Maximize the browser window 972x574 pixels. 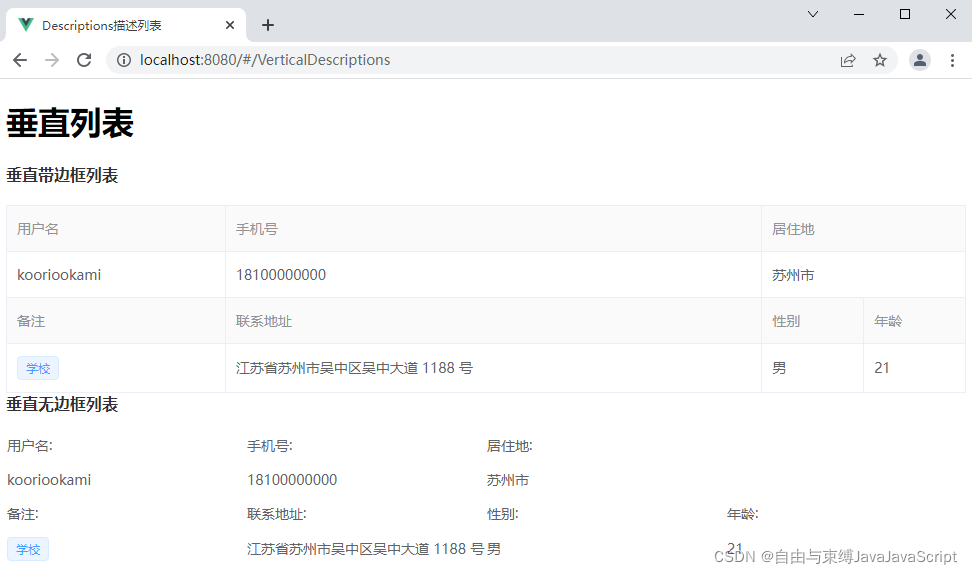point(904,14)
